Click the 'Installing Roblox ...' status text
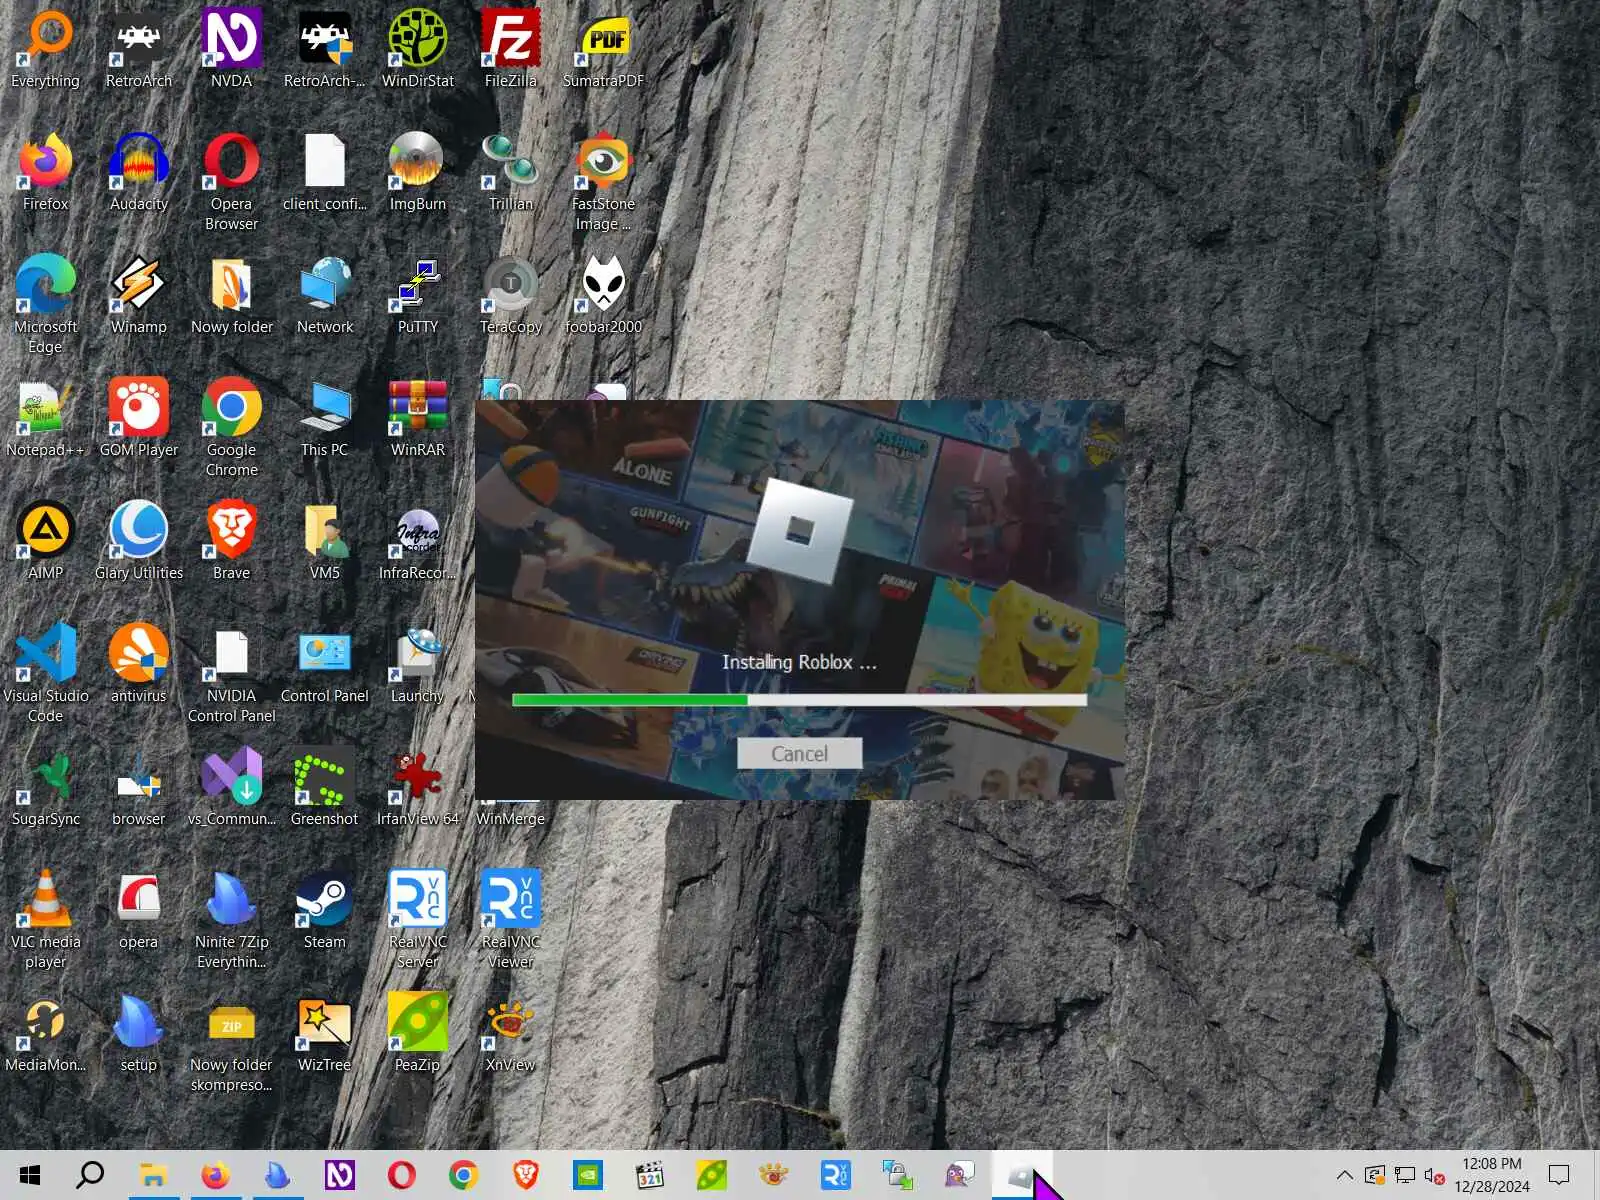 click(799, 662)
